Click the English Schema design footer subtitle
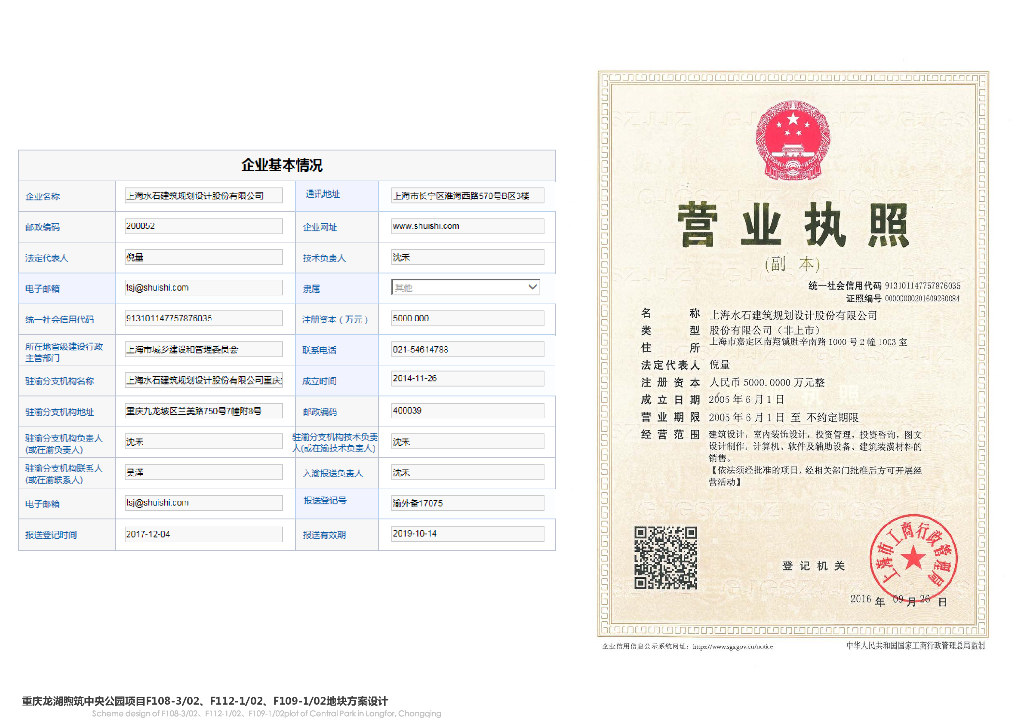Image resolution: width=1024 pixels, height=724 pixels. [266, 714]
